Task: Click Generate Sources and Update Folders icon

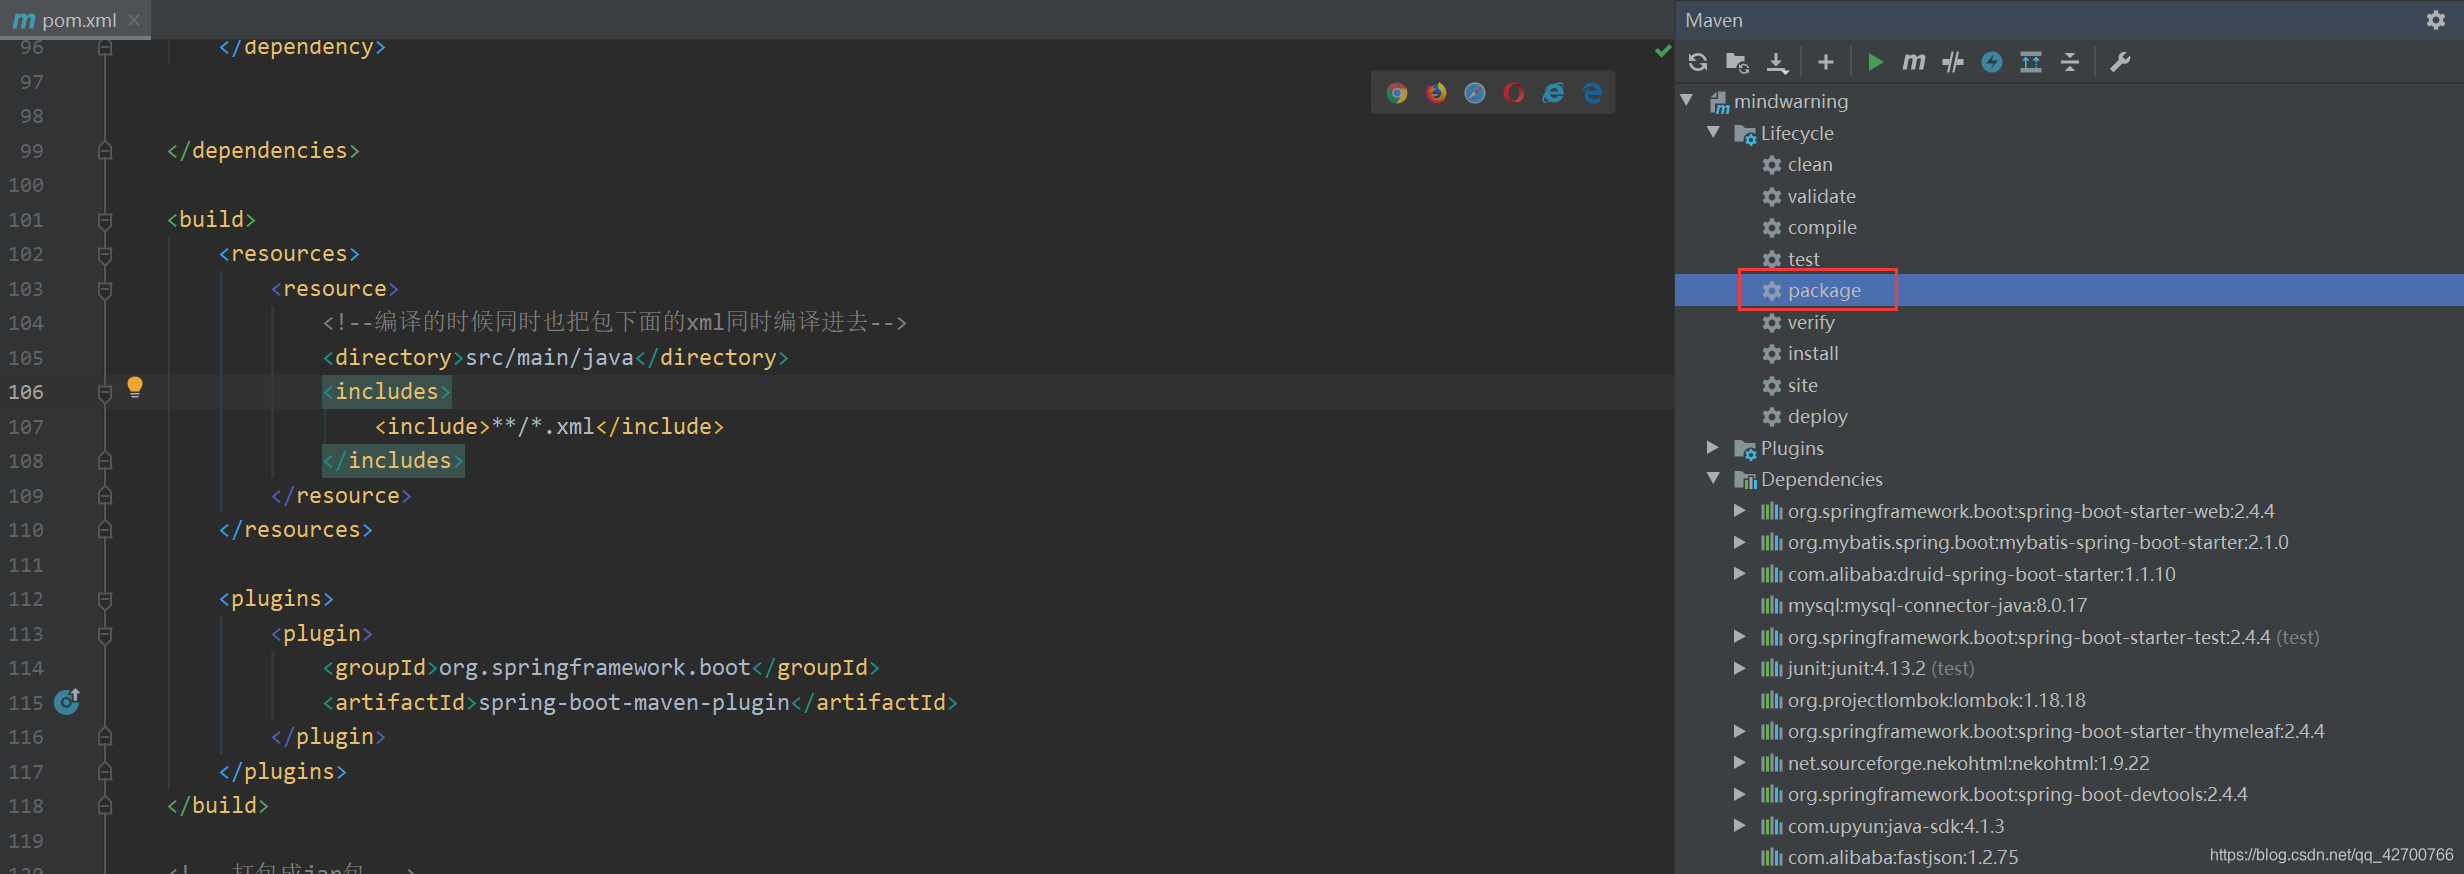Action: coord(1737,62)
